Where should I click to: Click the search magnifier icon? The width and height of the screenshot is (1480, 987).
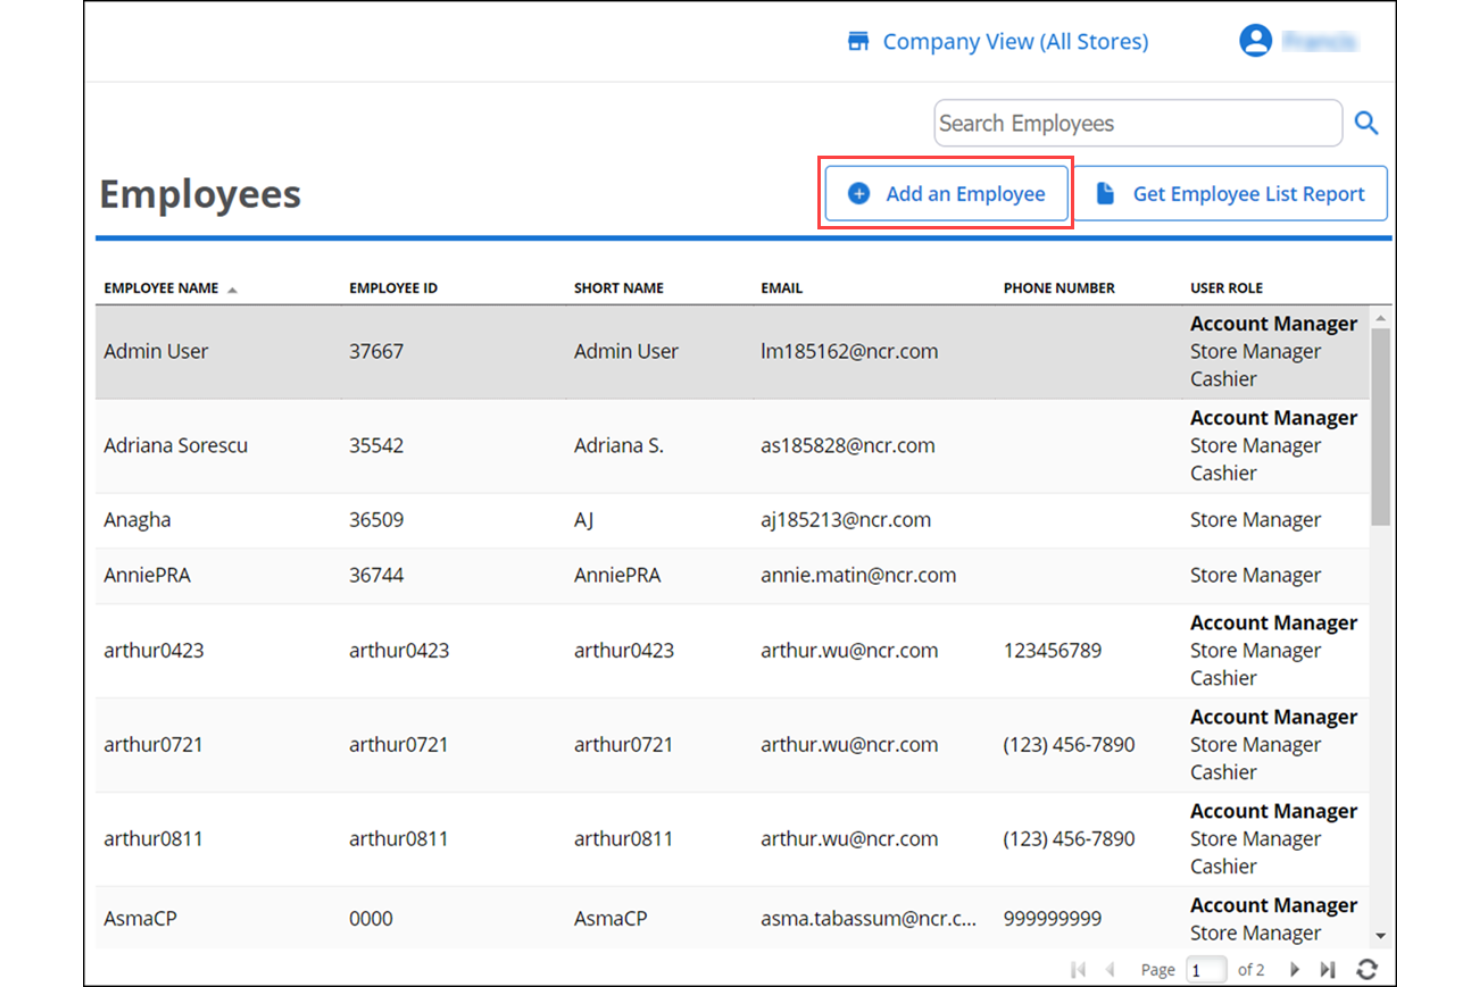(x=1367, y=122)
